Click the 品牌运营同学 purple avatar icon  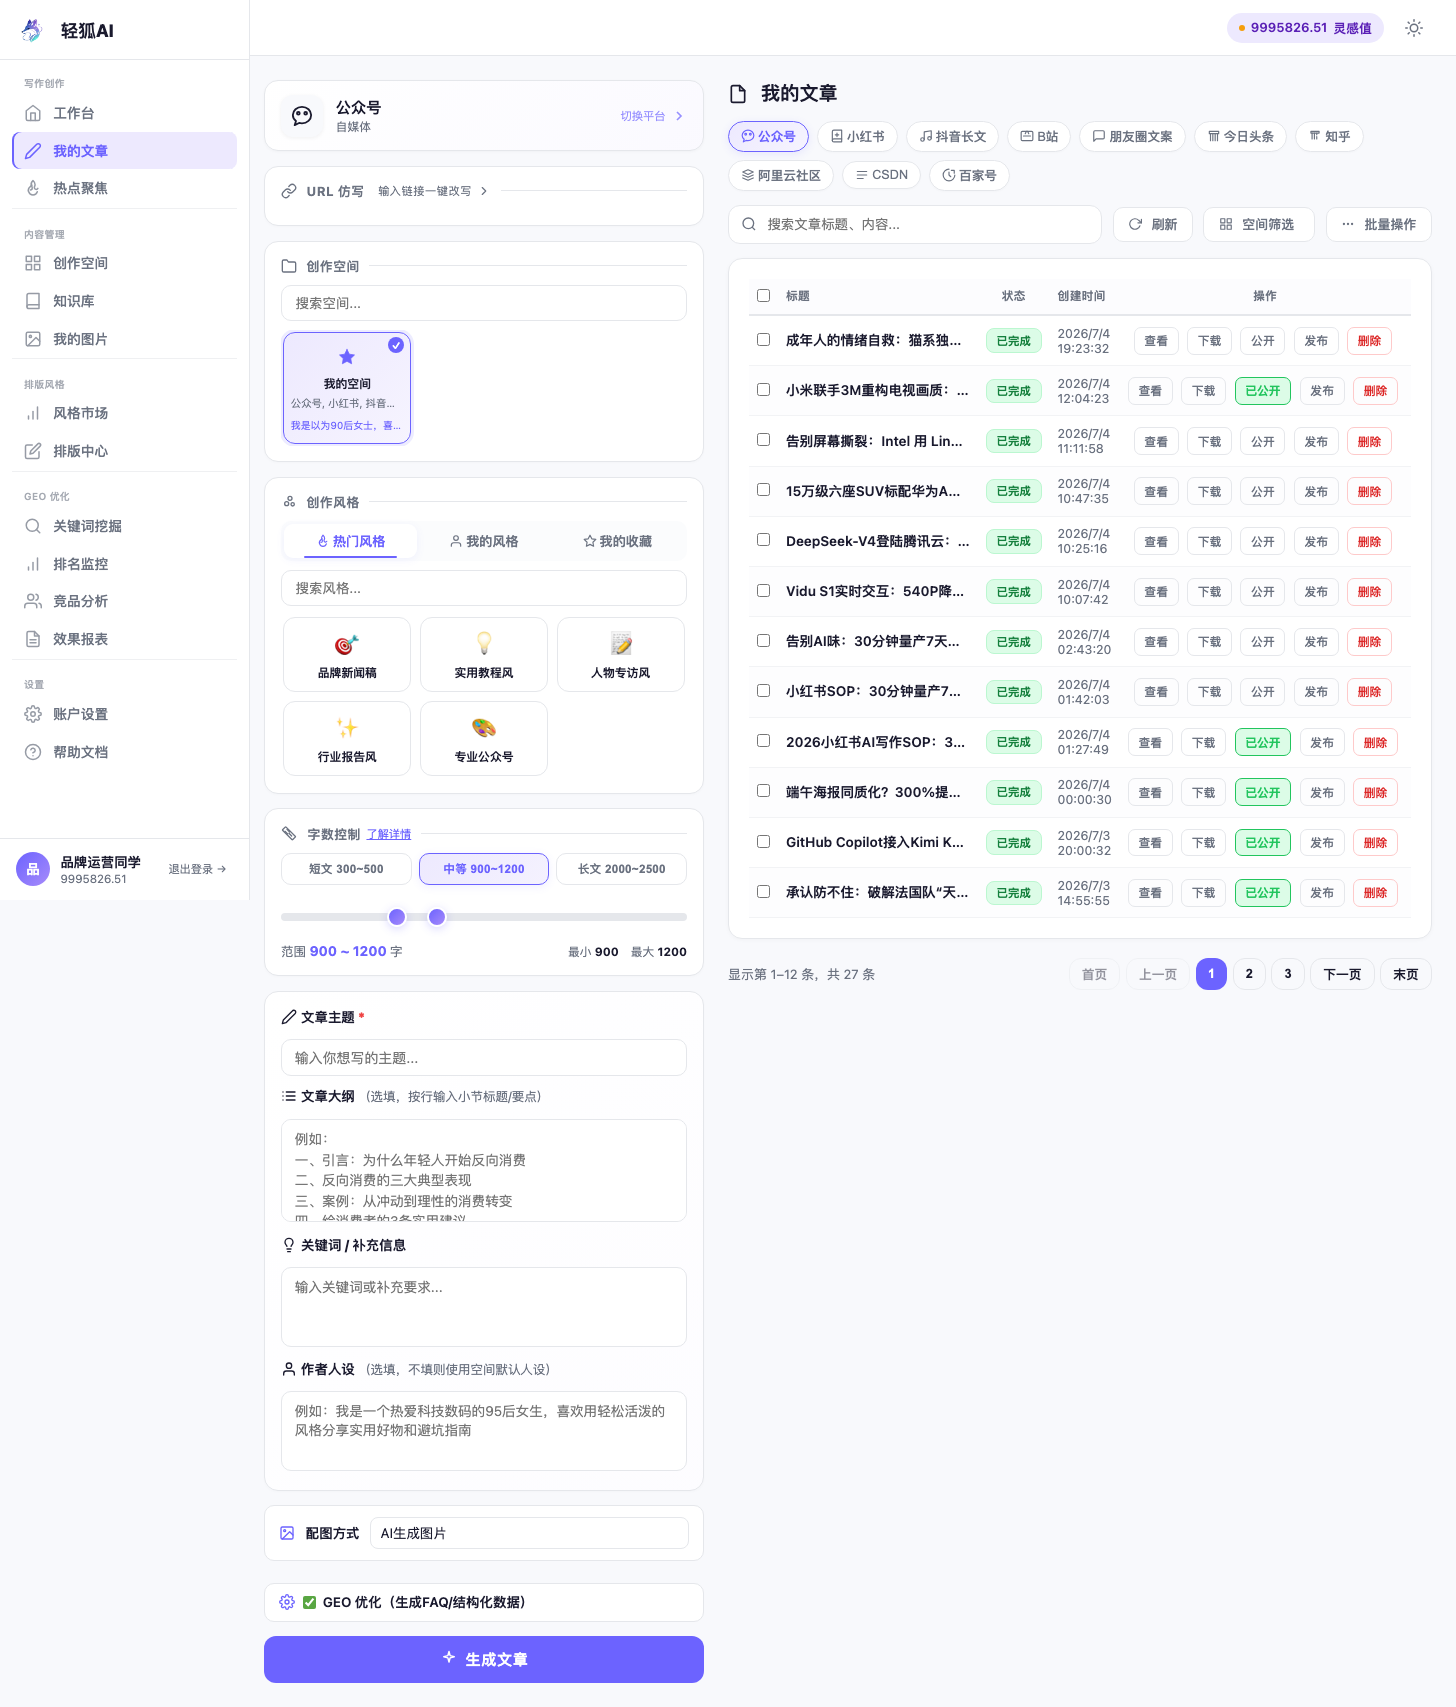[x=33, y=869]
